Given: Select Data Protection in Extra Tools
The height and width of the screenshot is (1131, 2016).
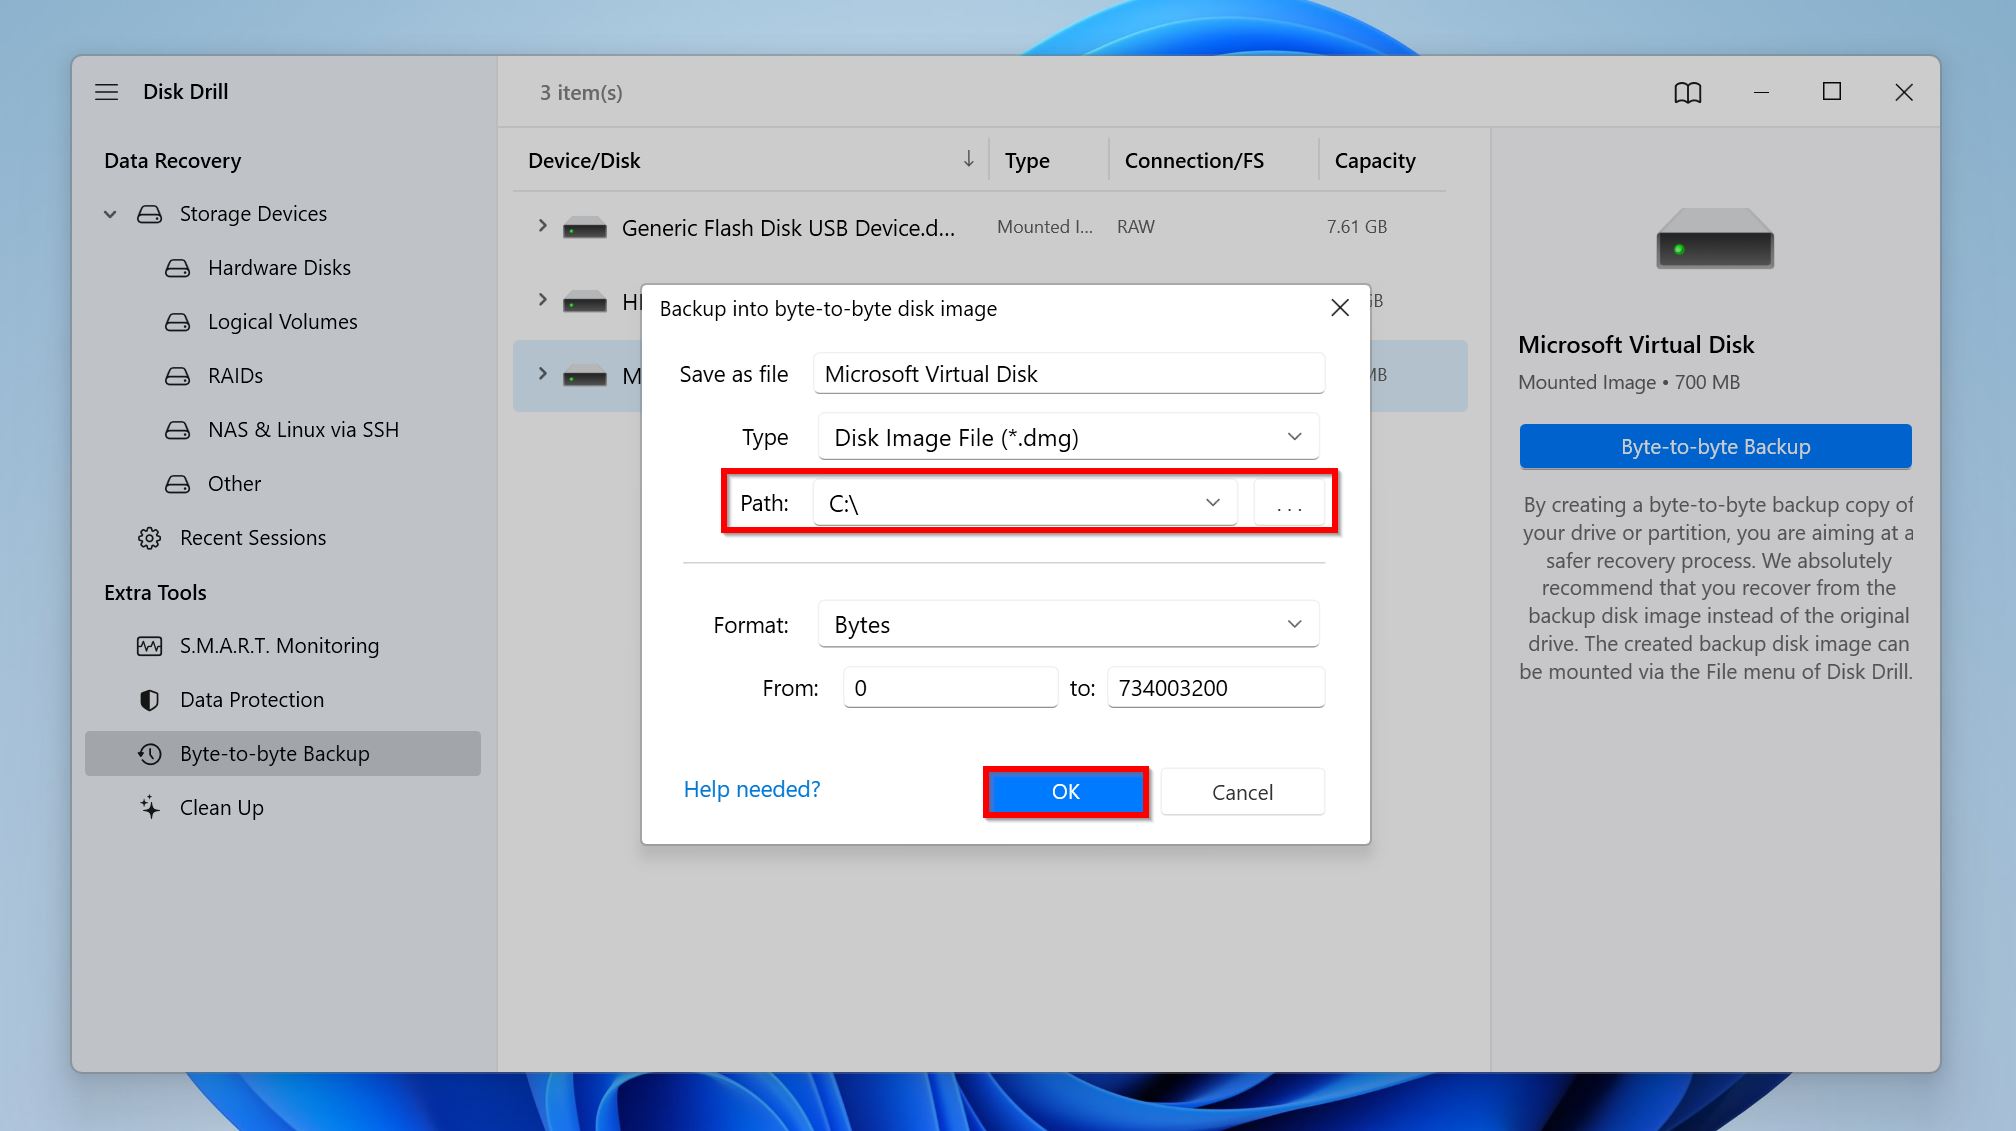Looking at the screenshot, I should click(252, 698).
